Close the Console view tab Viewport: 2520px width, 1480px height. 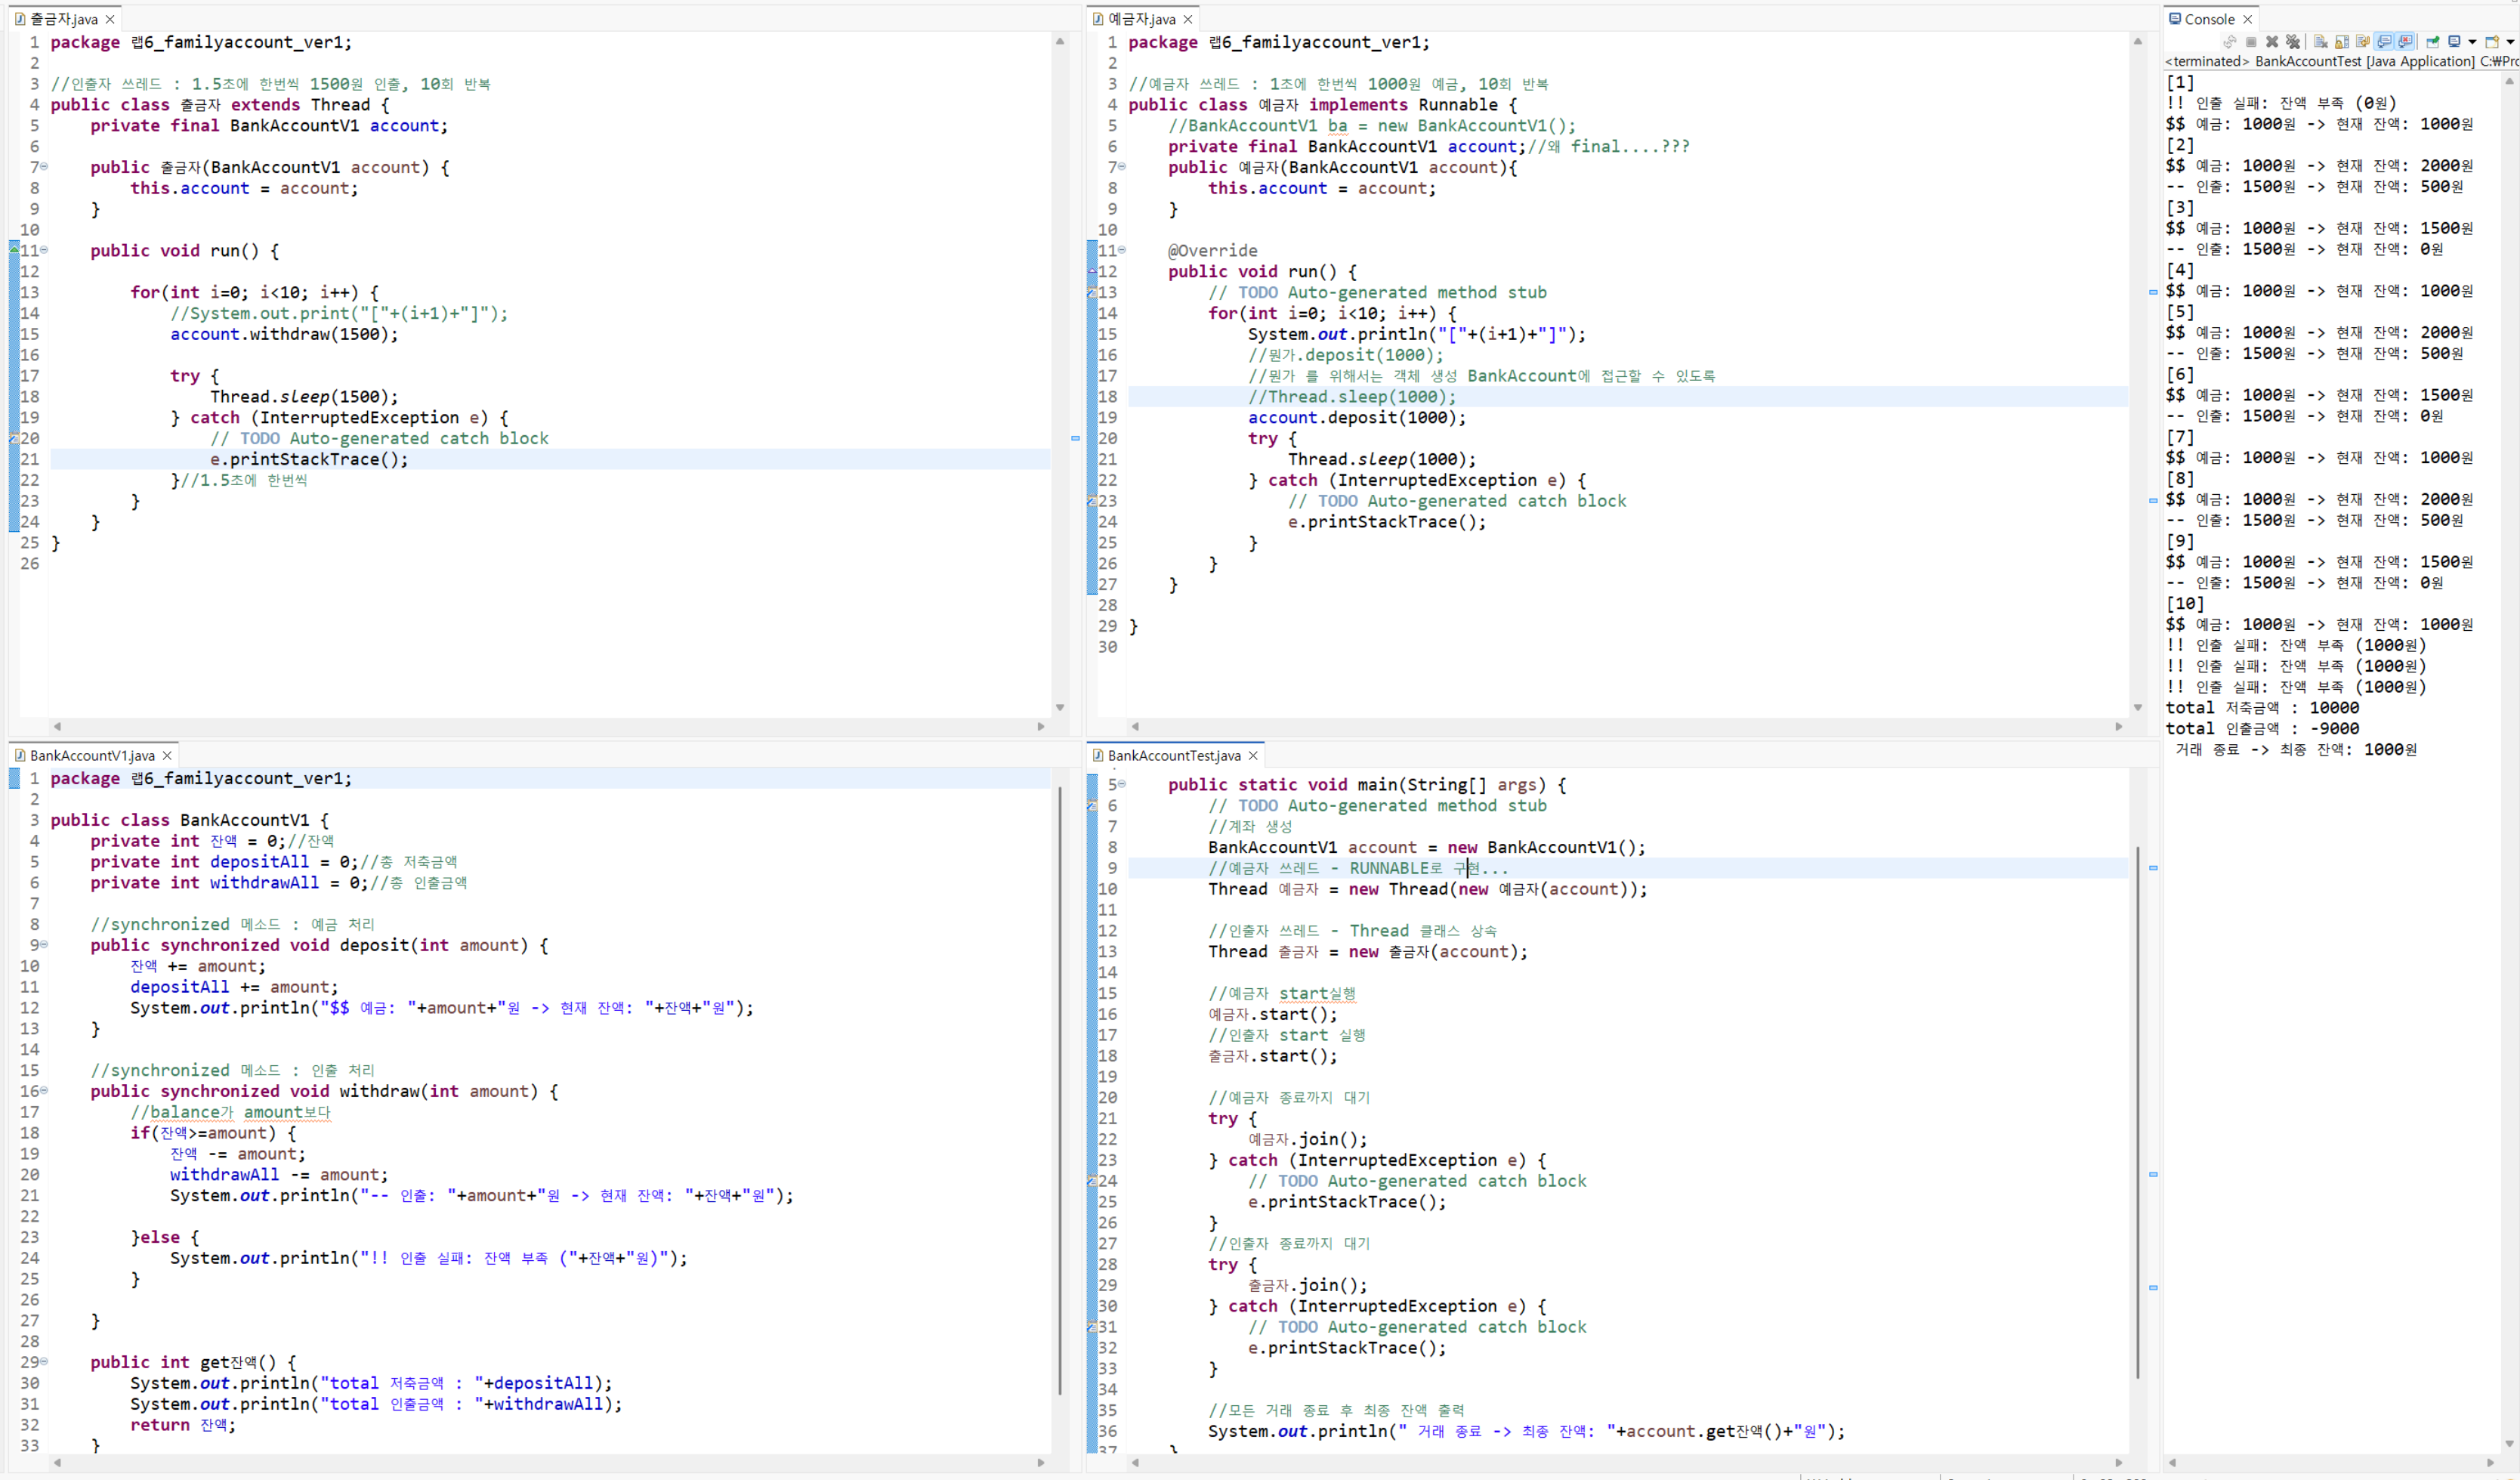tap(2248, 19)
